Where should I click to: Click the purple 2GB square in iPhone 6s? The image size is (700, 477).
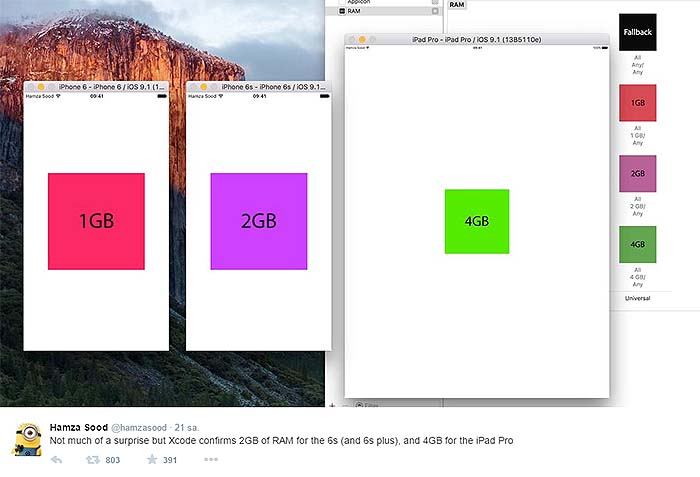tap(258, 221)
